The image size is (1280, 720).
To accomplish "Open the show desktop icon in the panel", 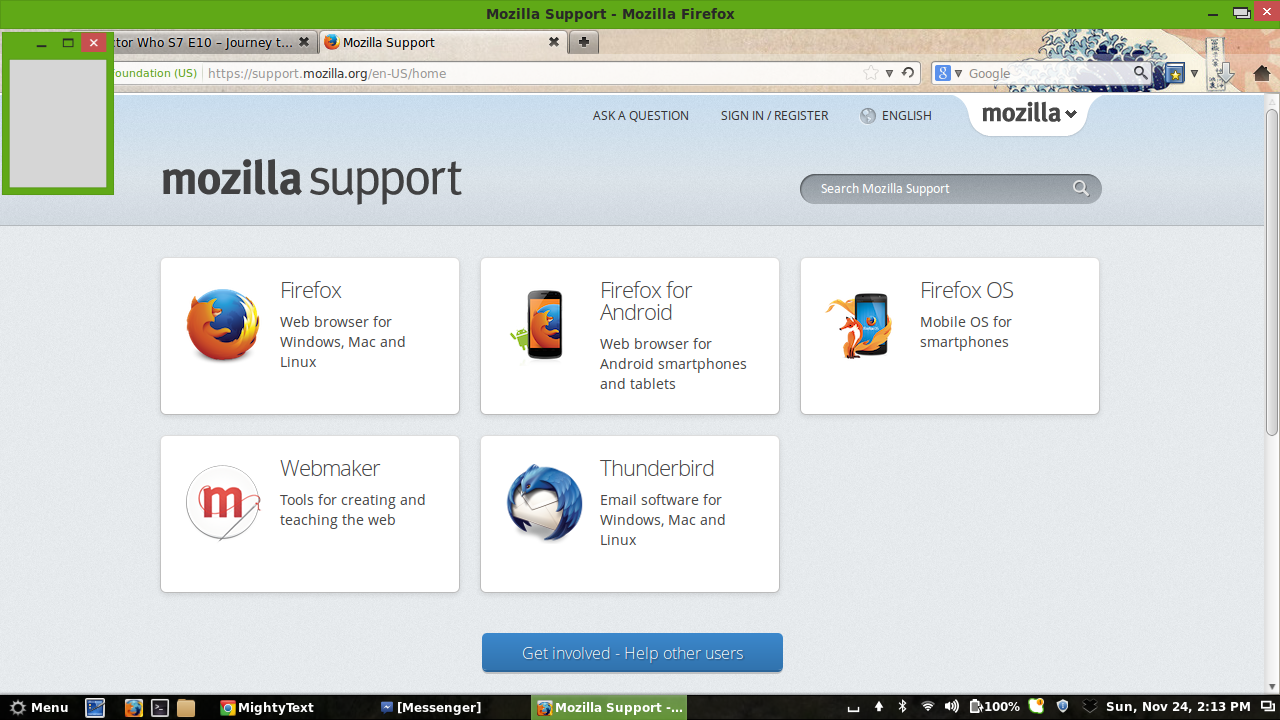I will [x=95, y=707].
